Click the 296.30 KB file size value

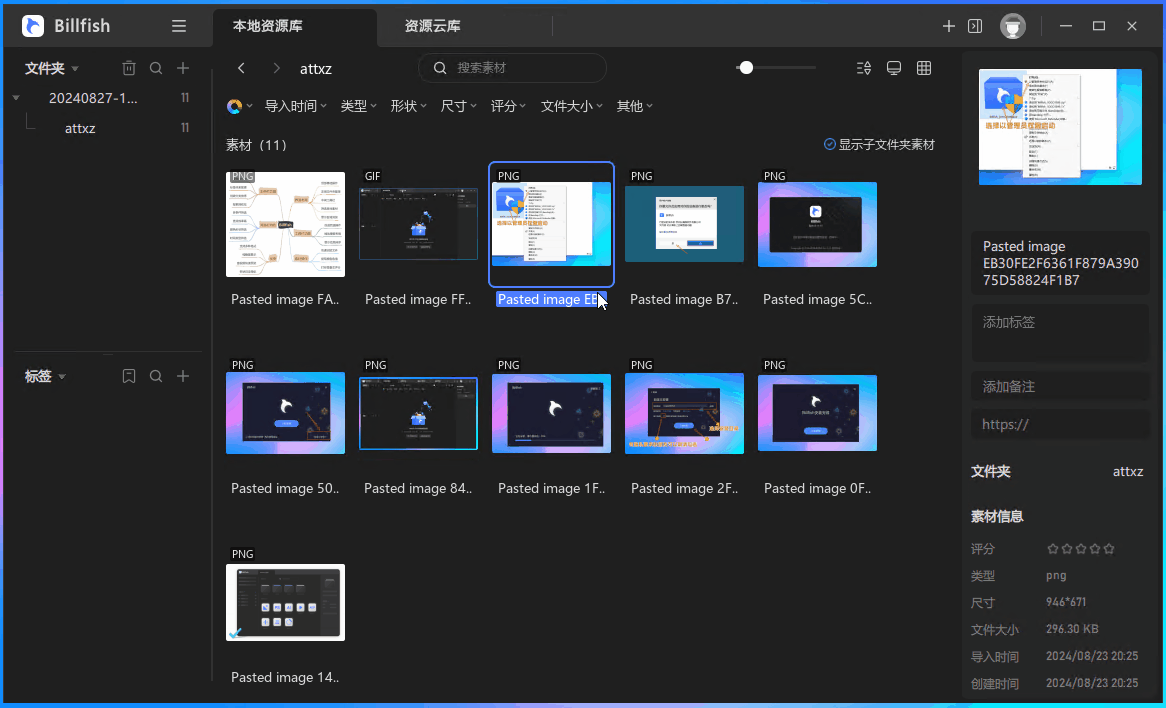pos(1072,629)
